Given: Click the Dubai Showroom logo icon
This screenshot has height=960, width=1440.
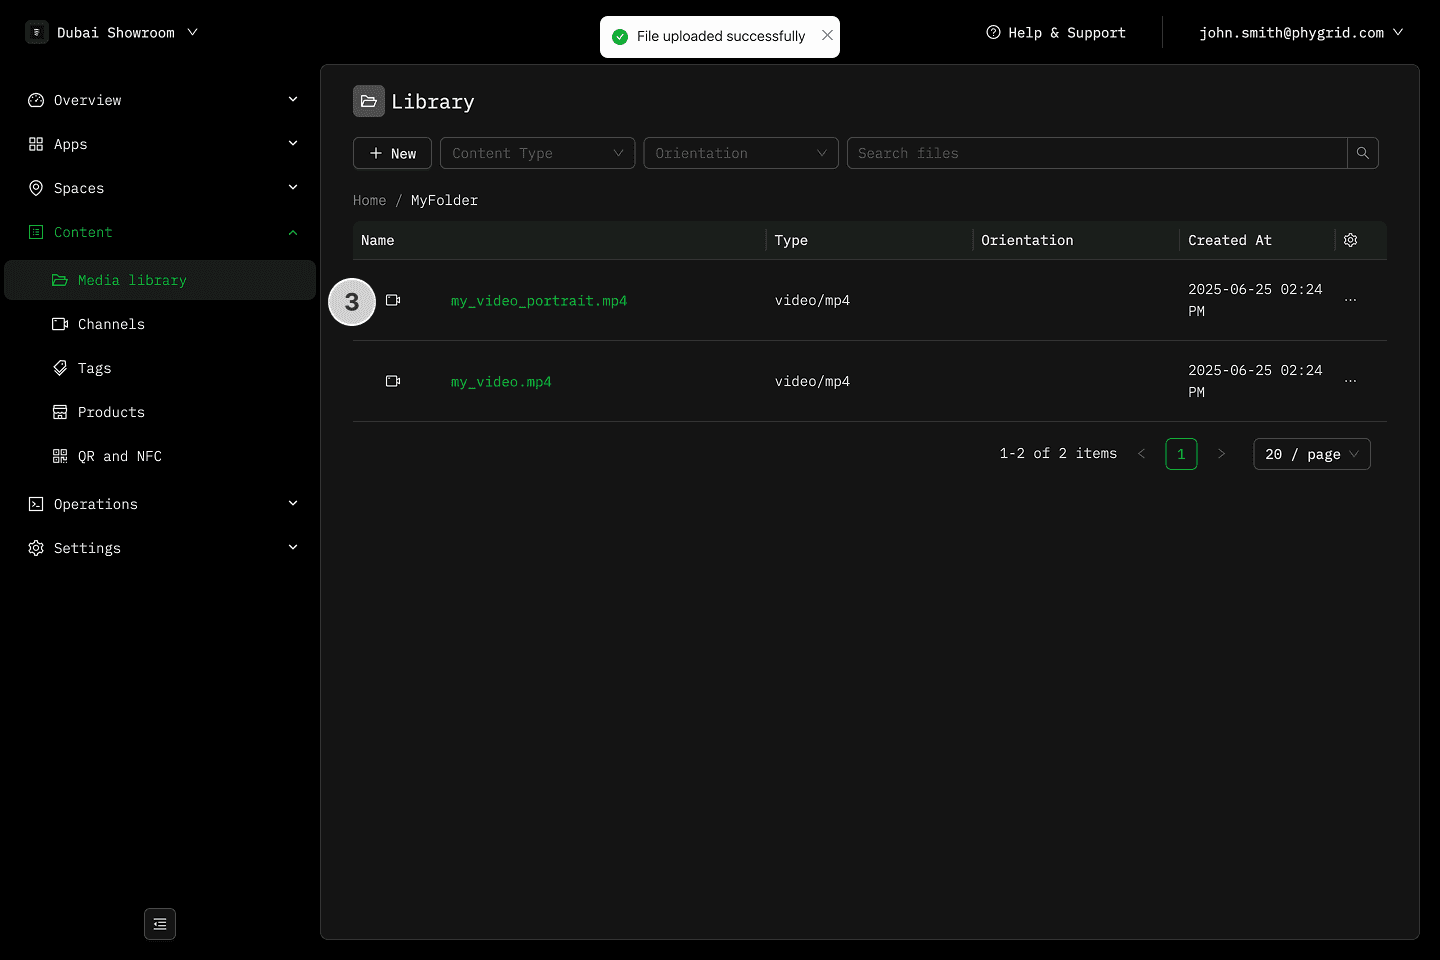Looking at the screenshot, I should pos(37,32).
